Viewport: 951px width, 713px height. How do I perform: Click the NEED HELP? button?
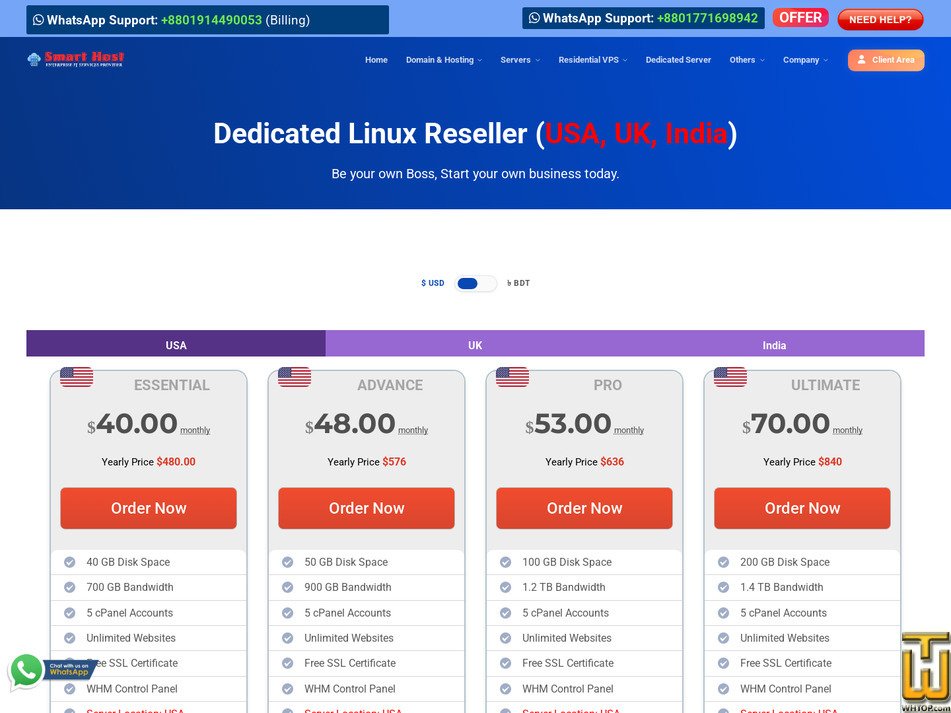coord(880,19)
